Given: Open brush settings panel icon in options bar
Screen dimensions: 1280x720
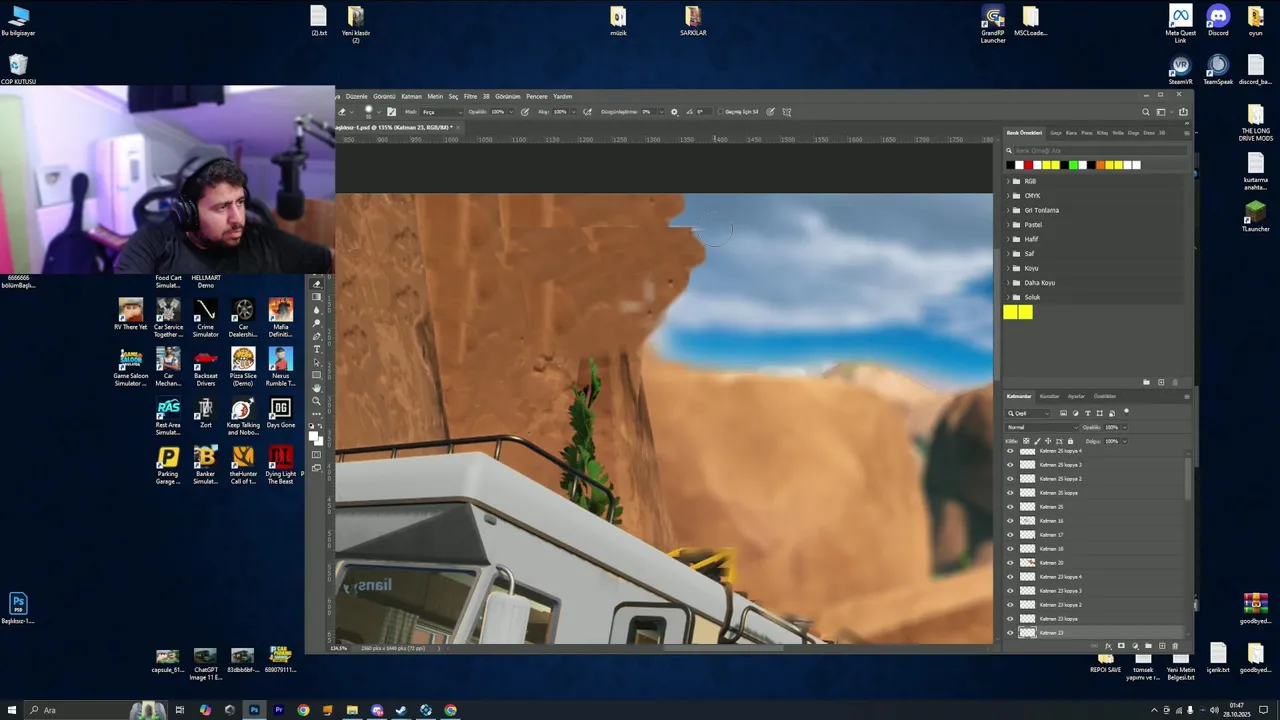Looking at the screenshot, I should click(391, 112).
